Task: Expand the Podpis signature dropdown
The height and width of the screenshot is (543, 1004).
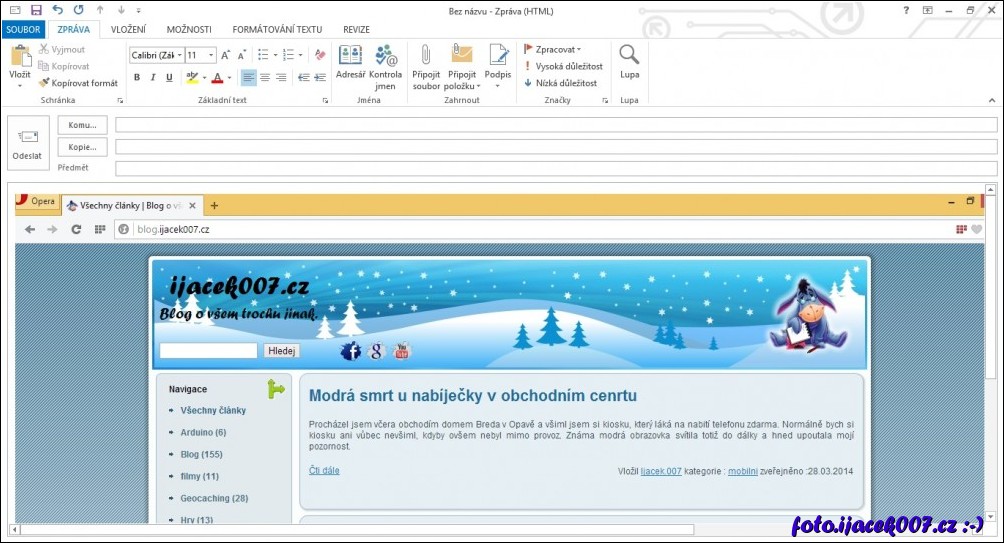Action: pos(498,87)
